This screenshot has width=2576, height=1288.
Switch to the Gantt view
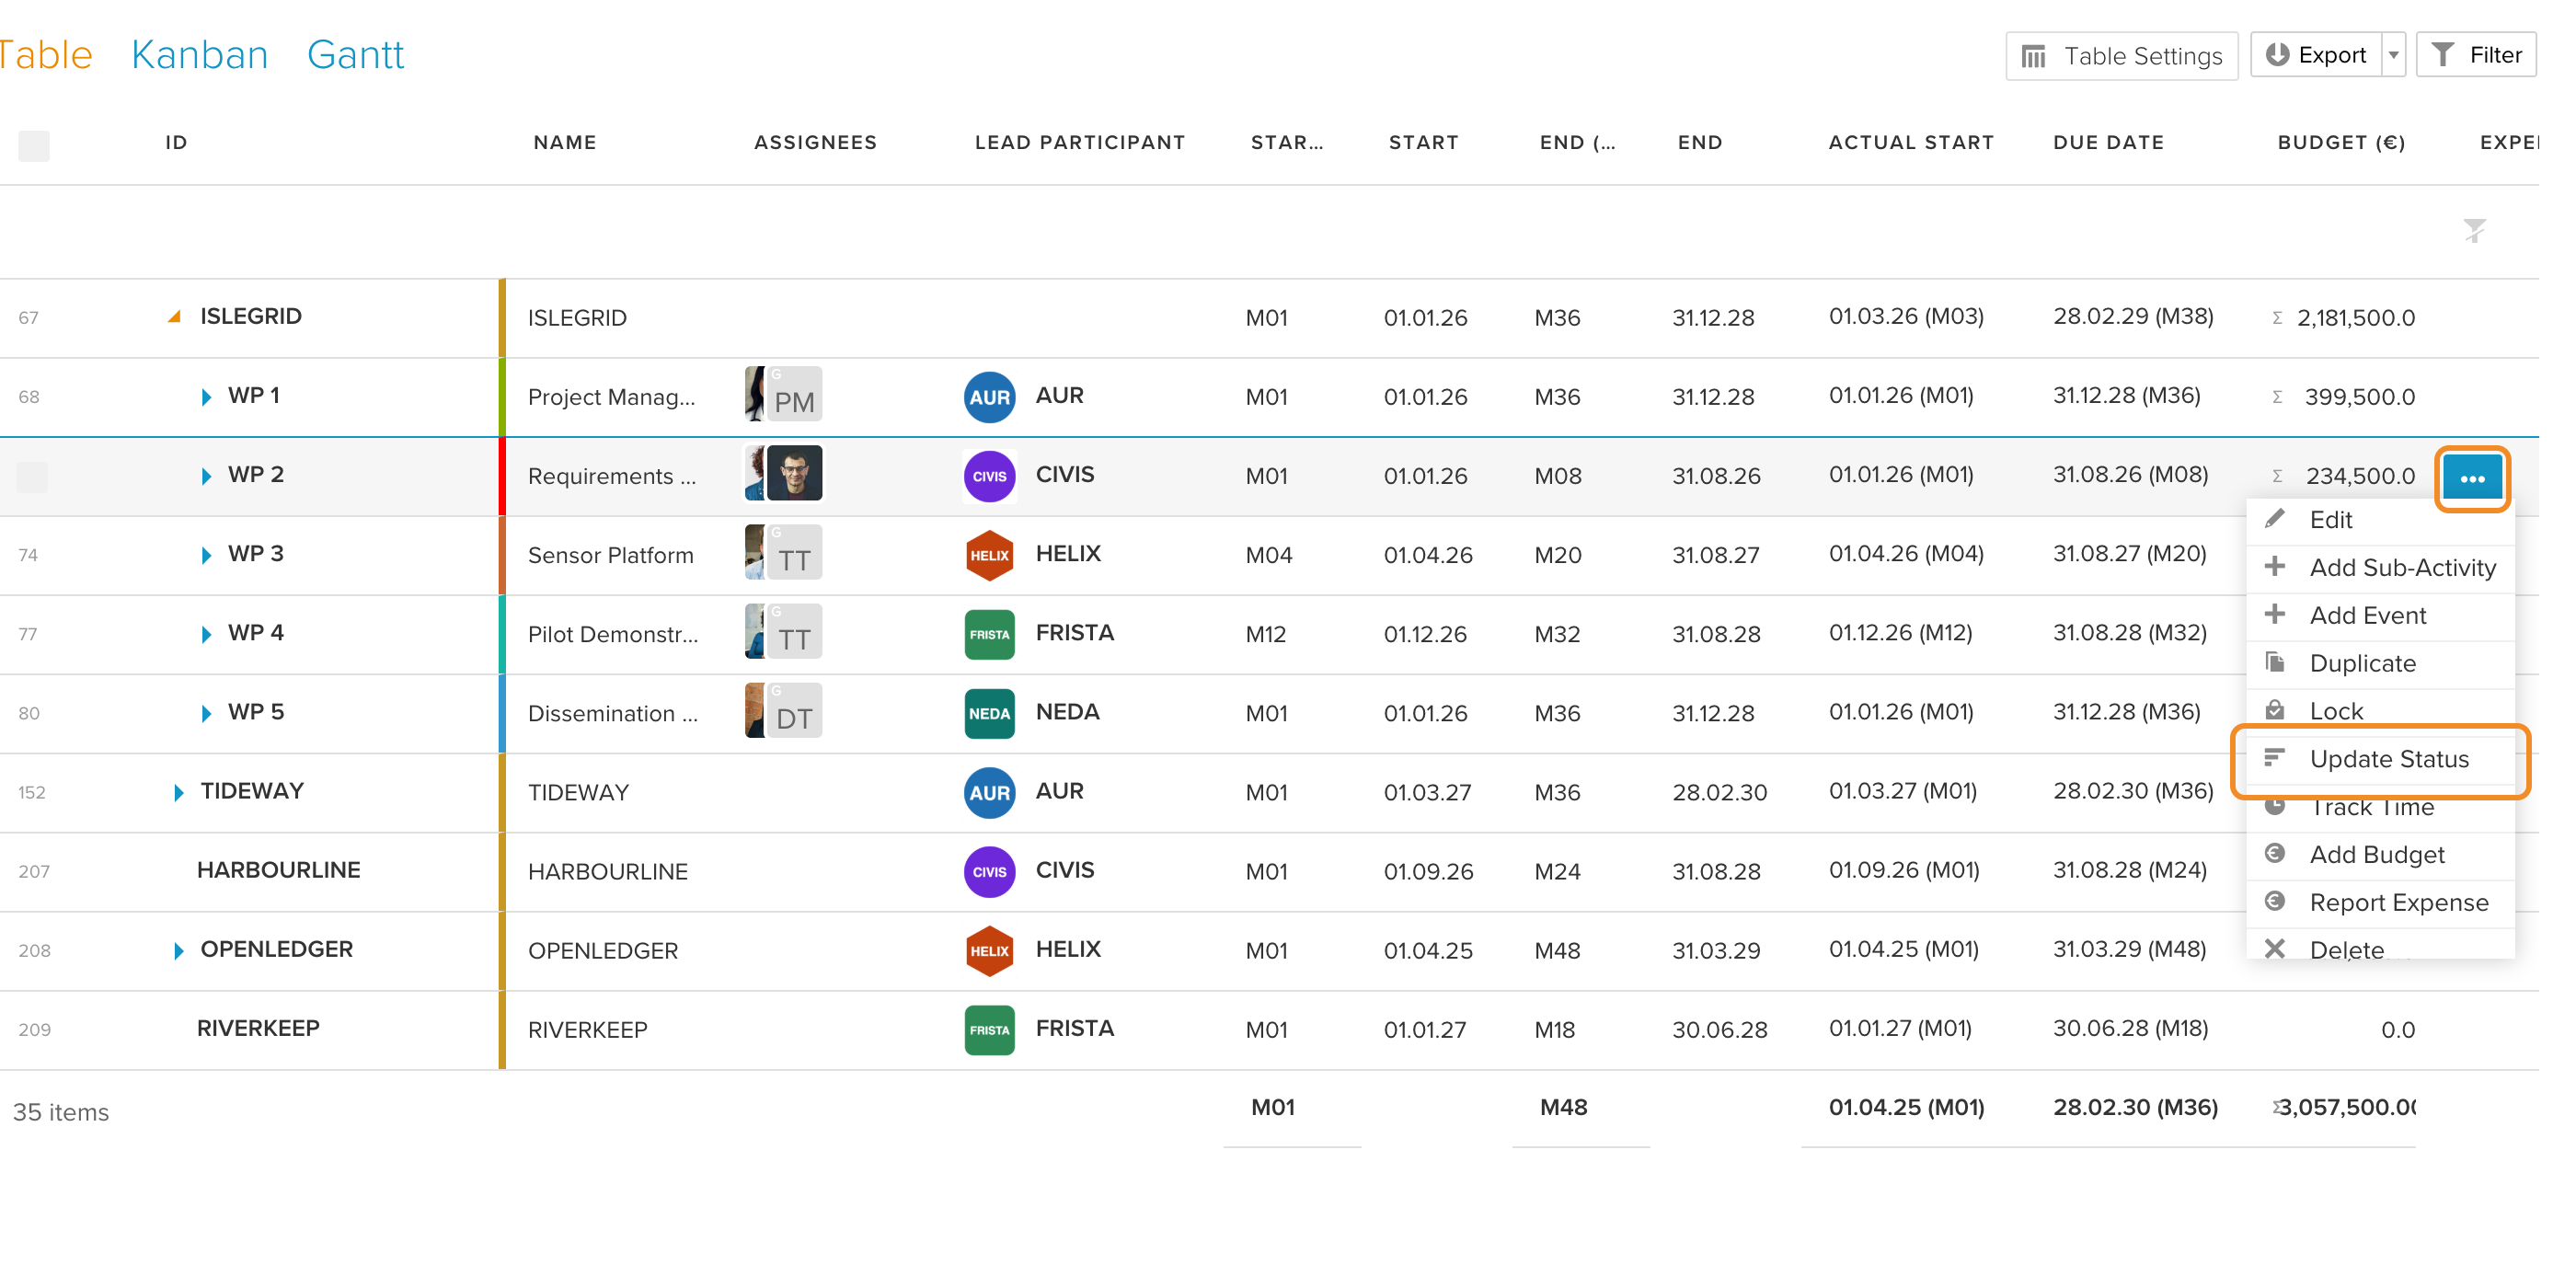355,55
